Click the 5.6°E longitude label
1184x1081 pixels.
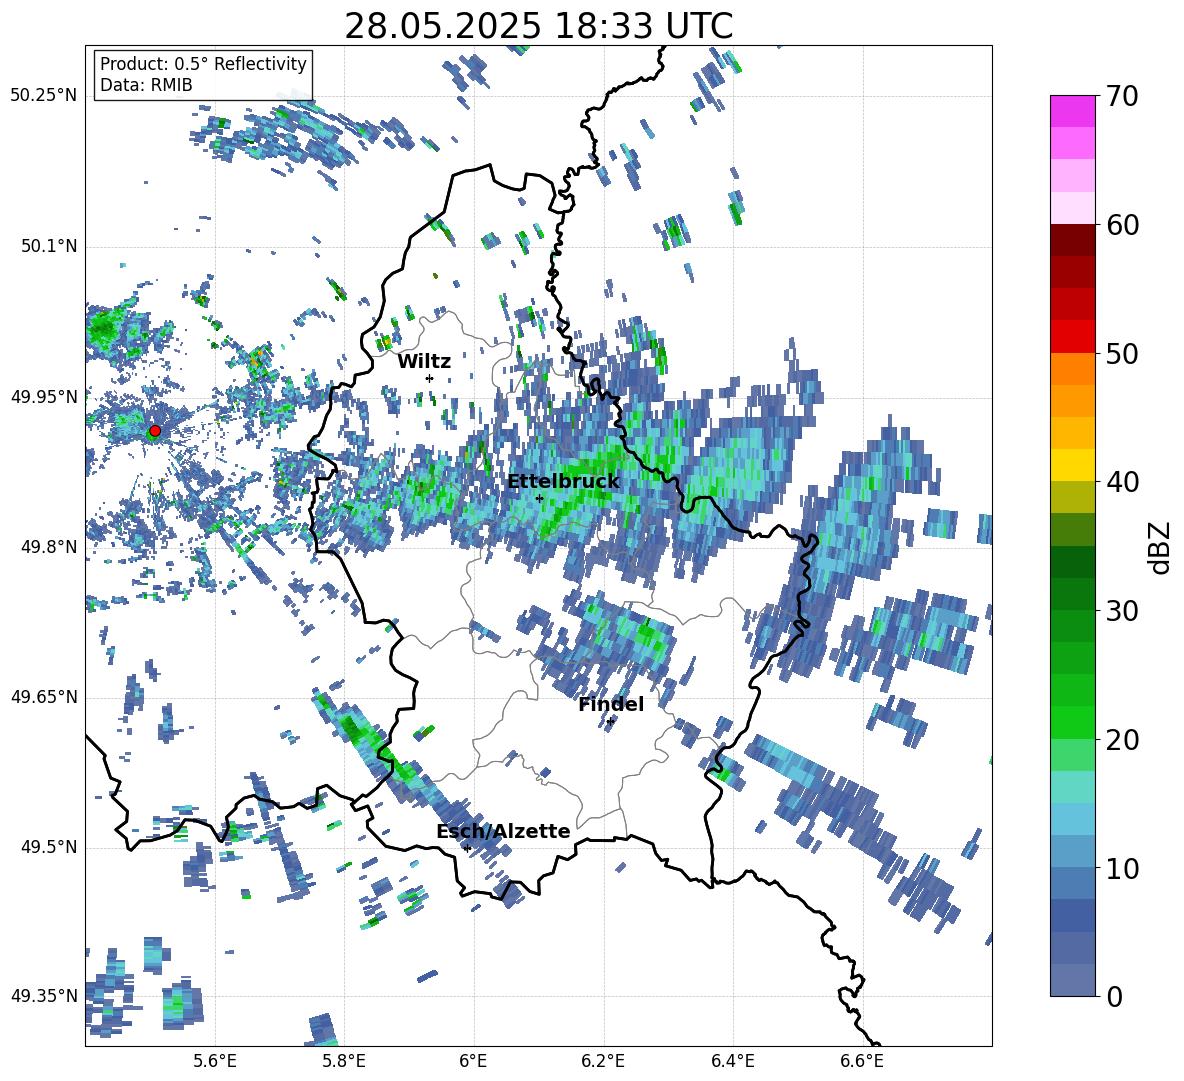coord(215,1061)
